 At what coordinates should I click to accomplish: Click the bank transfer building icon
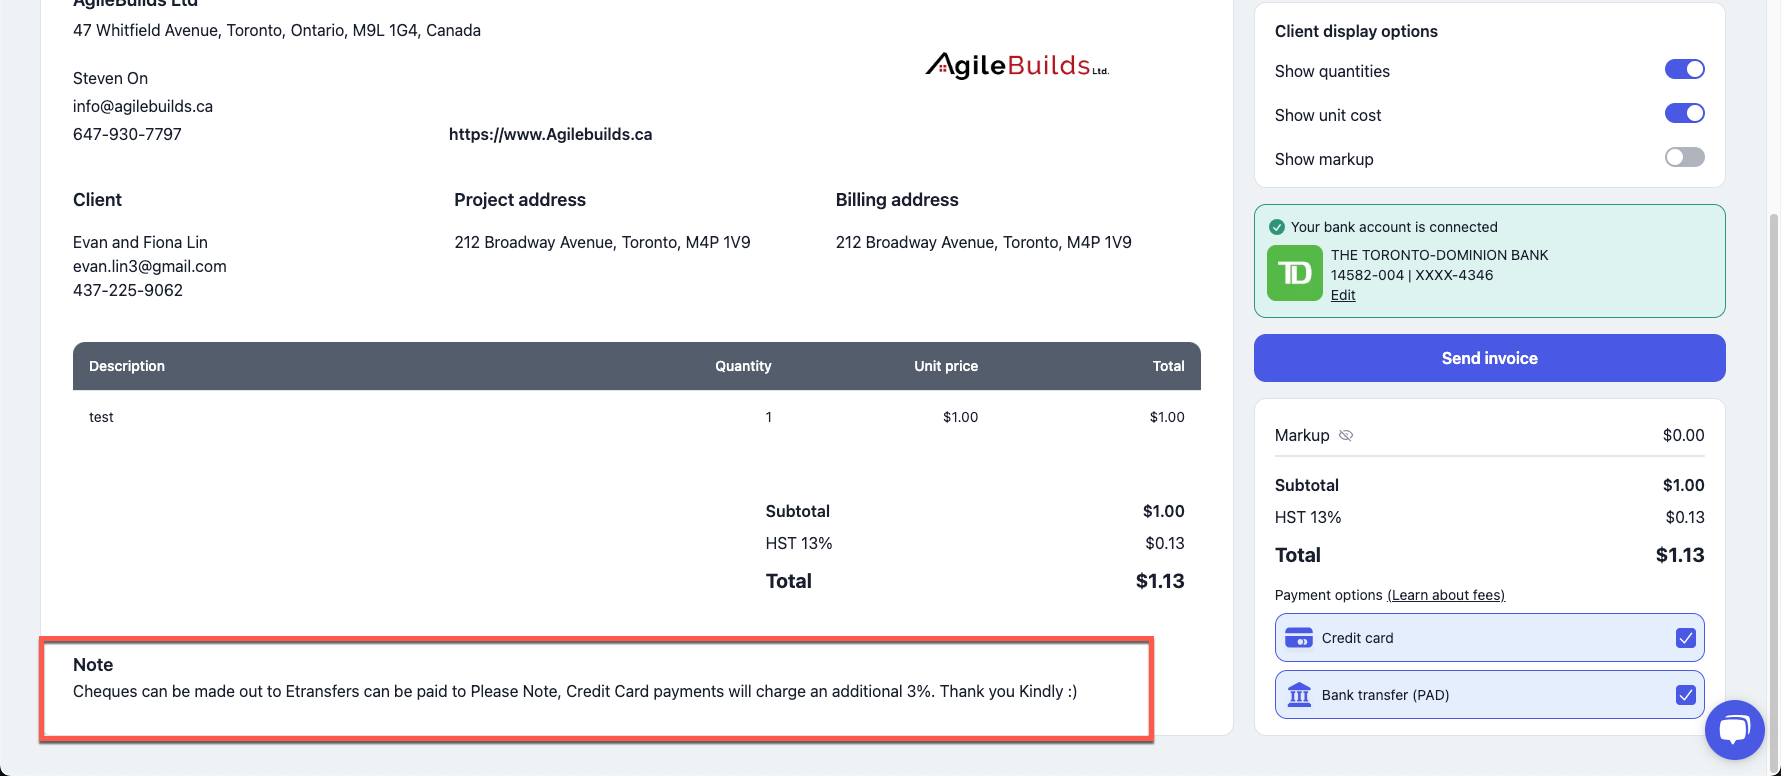pos(1299,695)
